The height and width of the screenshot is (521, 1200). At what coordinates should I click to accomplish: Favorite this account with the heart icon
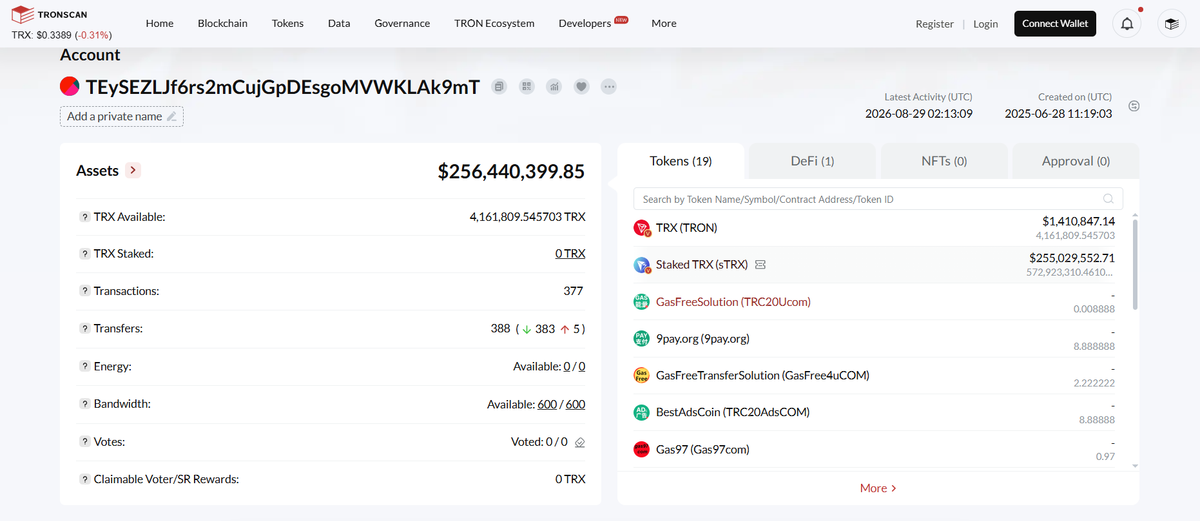click(581, 87)
